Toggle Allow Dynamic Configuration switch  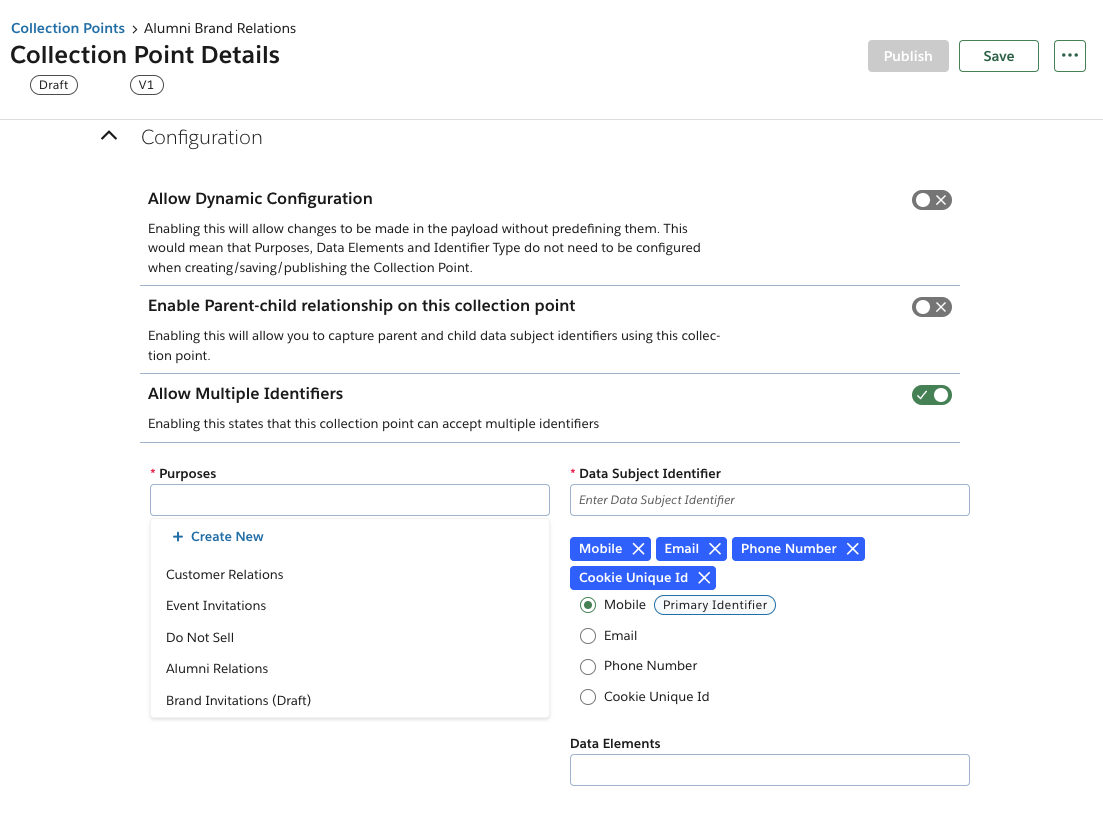(x=931, y=200)
